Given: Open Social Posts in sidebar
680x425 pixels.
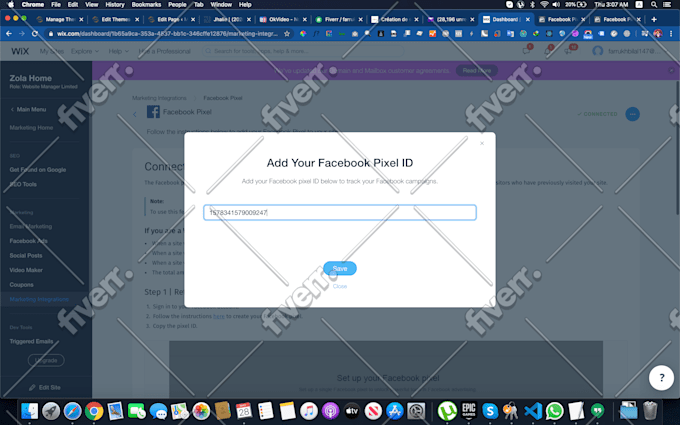Looking at the screenshot, I should pos(26,255).
